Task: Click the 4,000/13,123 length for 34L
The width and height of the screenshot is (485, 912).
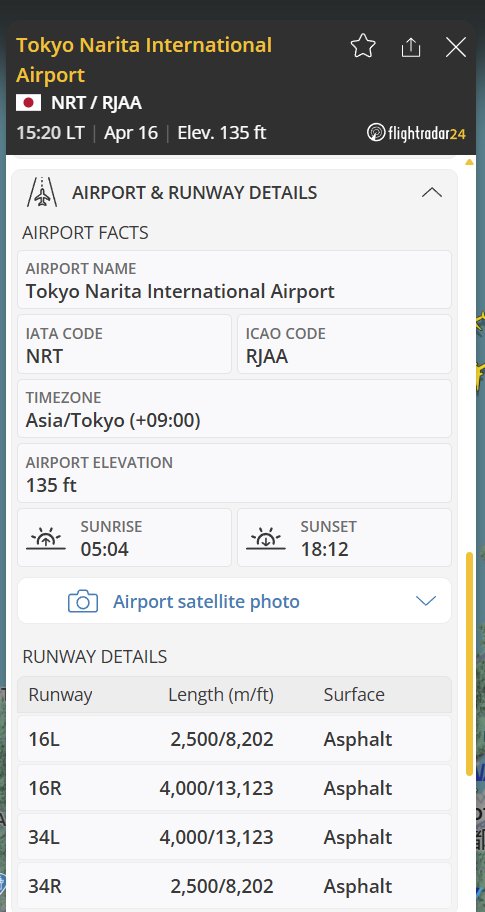Action: pos(216,837)
